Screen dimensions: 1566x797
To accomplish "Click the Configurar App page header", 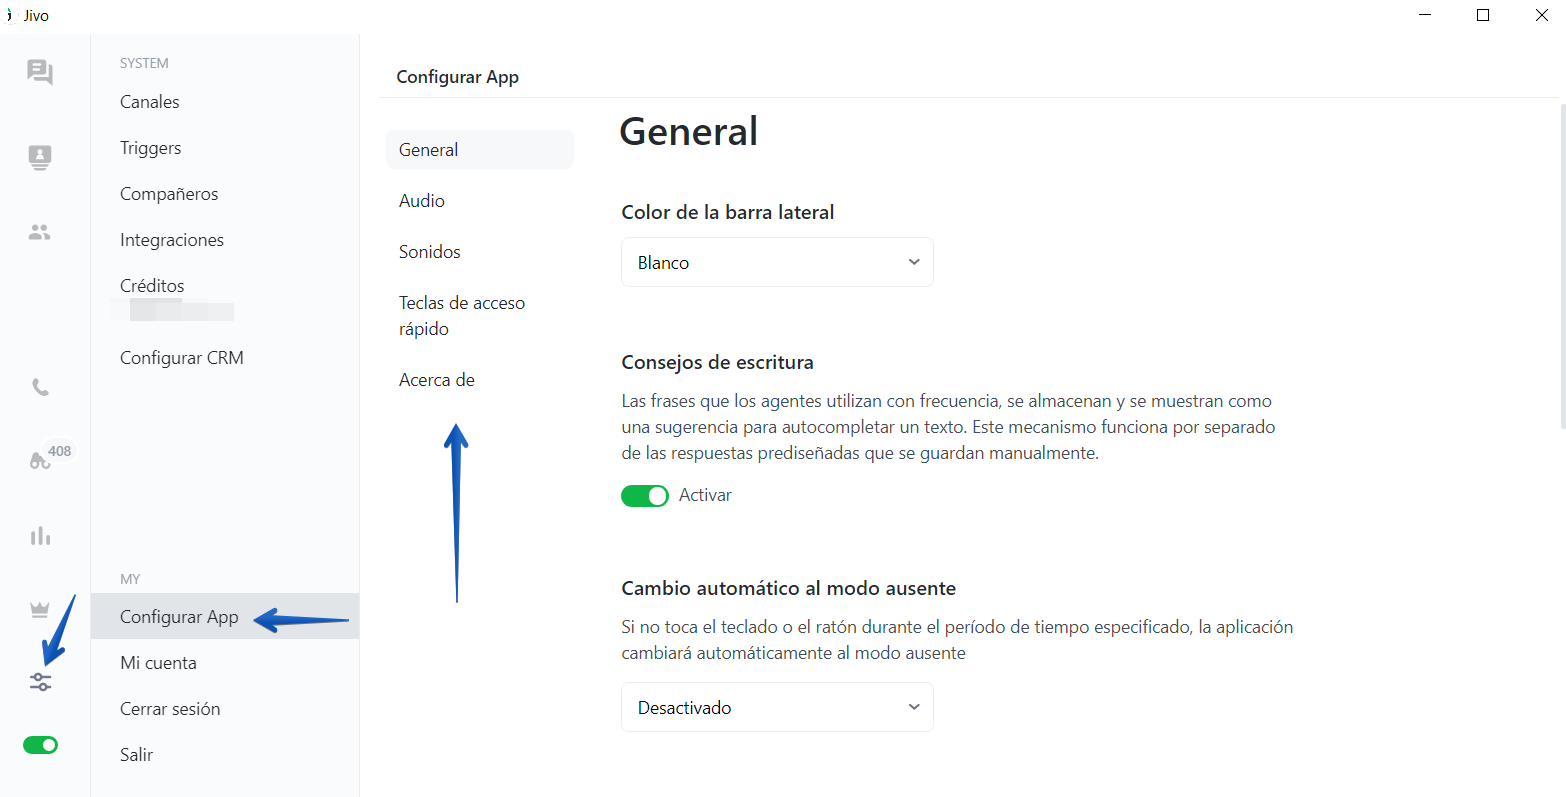I will (457, 77).
